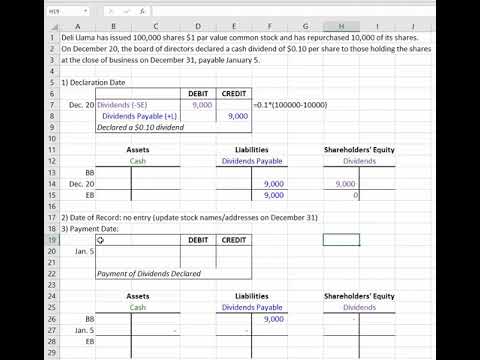Select highlighted column H header
This screenshot has width=480, height=360.
pyautogui.click(x=341, y=26)
